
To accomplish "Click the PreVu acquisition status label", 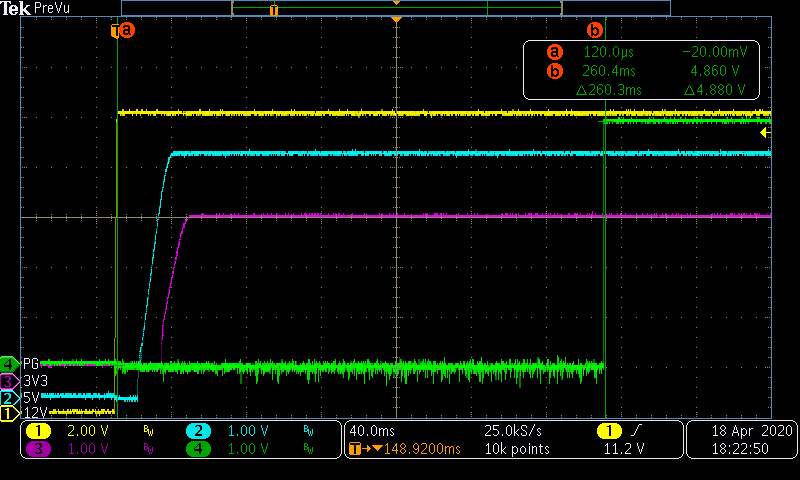I will tap(52, 8).
